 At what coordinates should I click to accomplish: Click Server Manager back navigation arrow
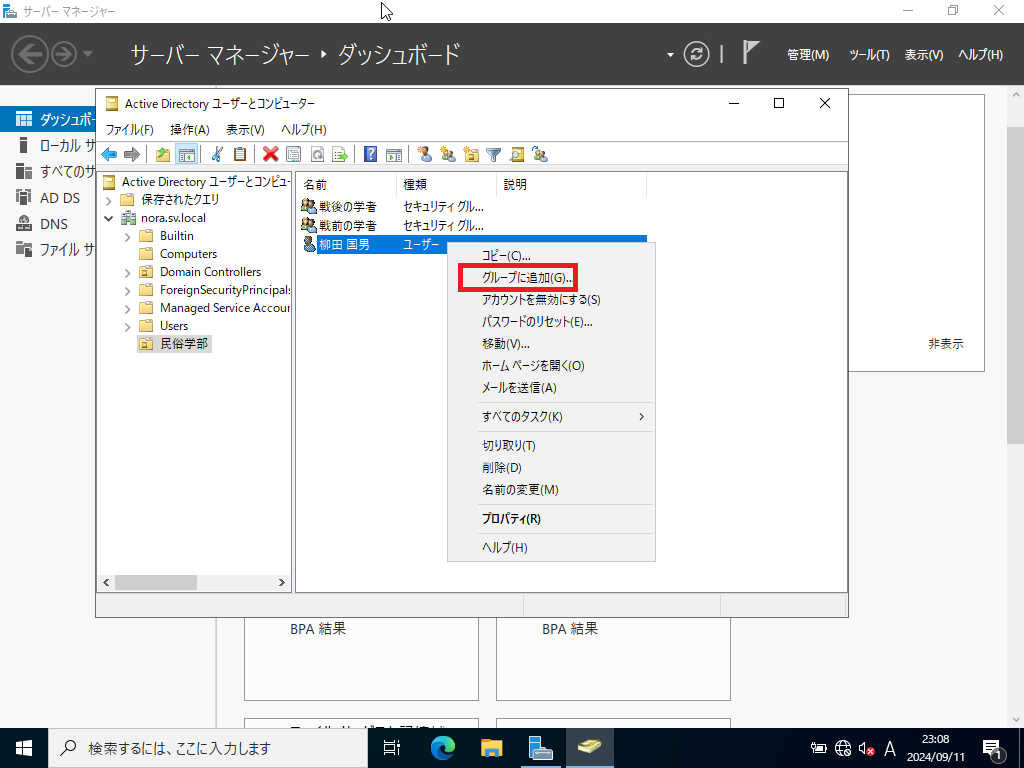(30, 54)
